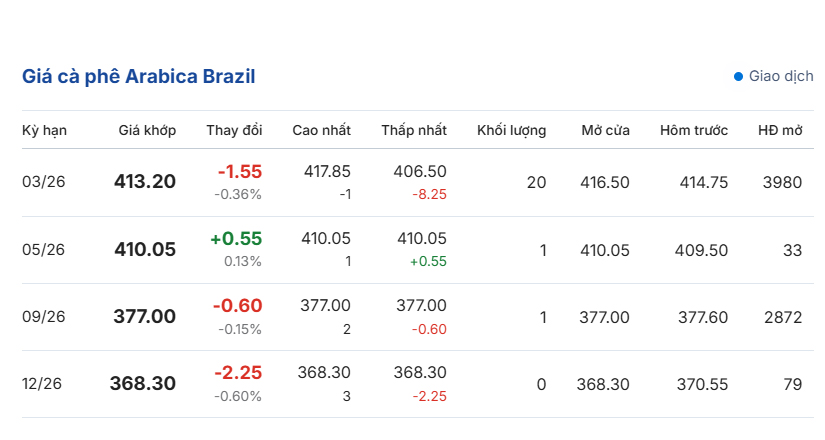
Task: Click the Khối lượng column header
Action: 512,131
